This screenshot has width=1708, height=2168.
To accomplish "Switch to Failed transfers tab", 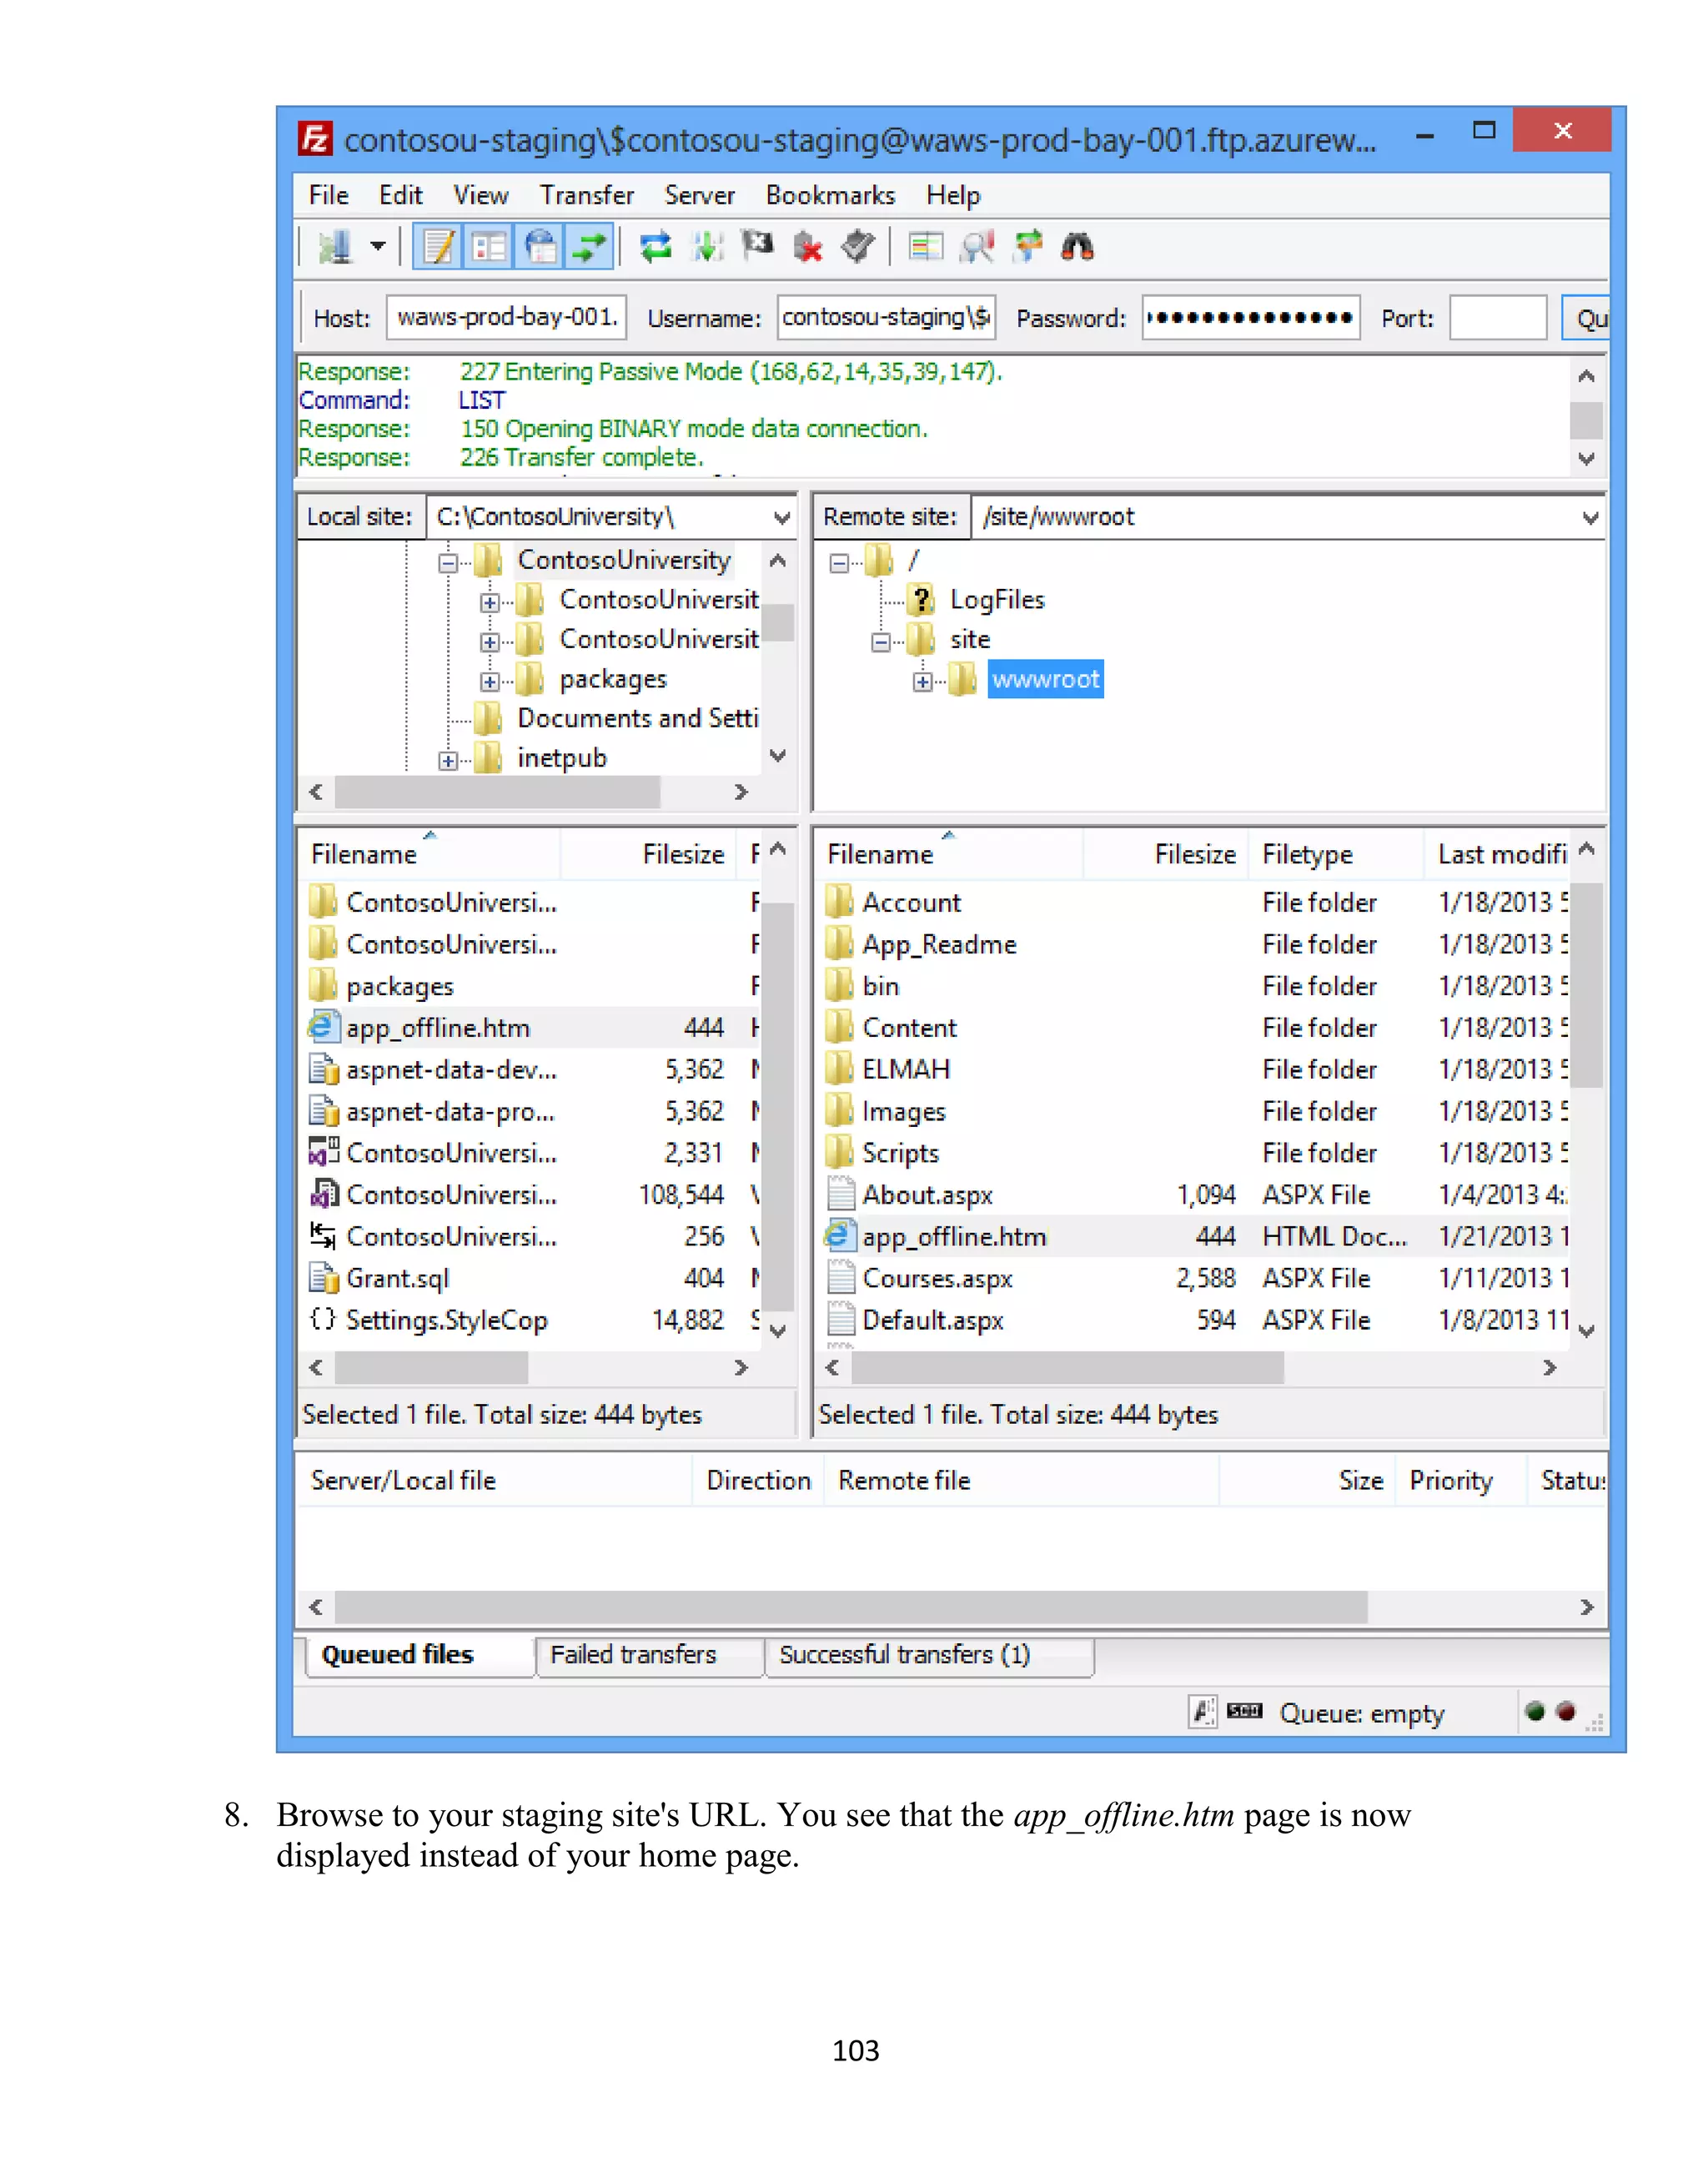I will 650,1655.
